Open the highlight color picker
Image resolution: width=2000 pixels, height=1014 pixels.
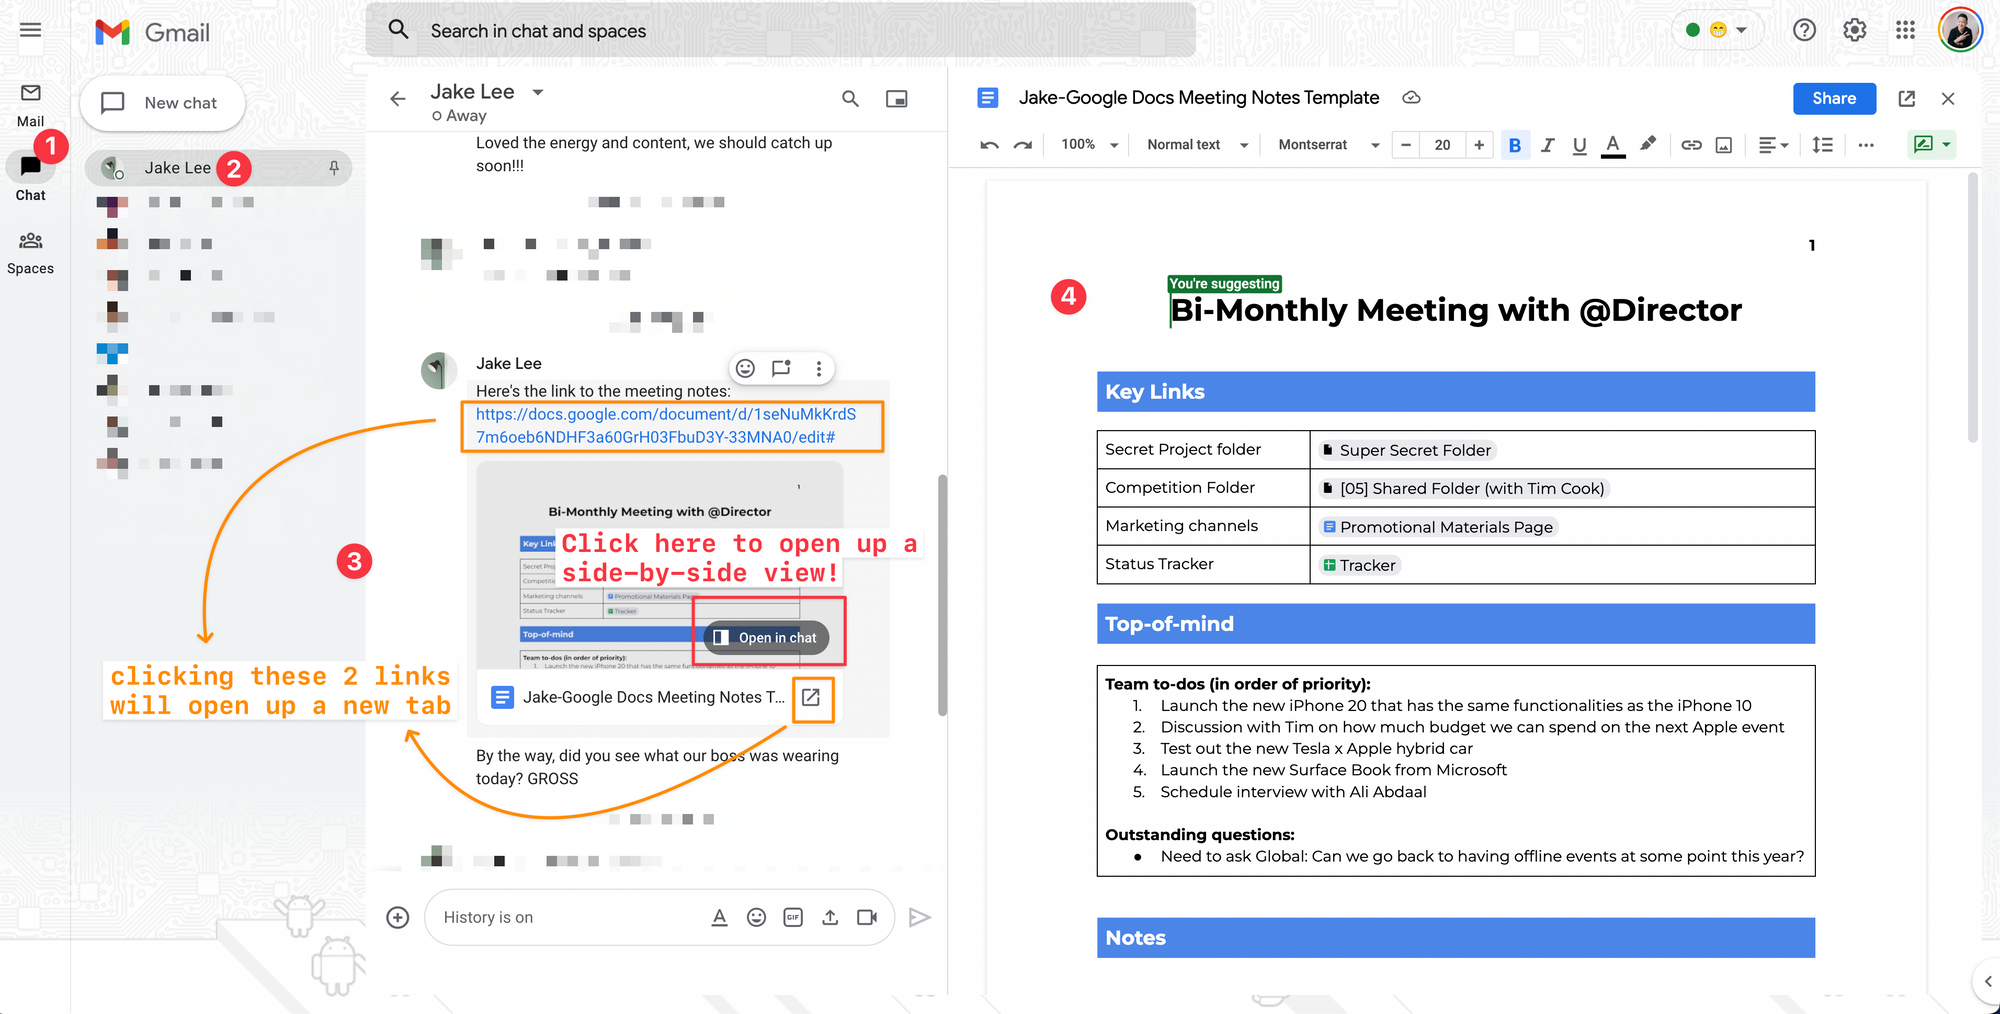click(x=1647, y=145)
